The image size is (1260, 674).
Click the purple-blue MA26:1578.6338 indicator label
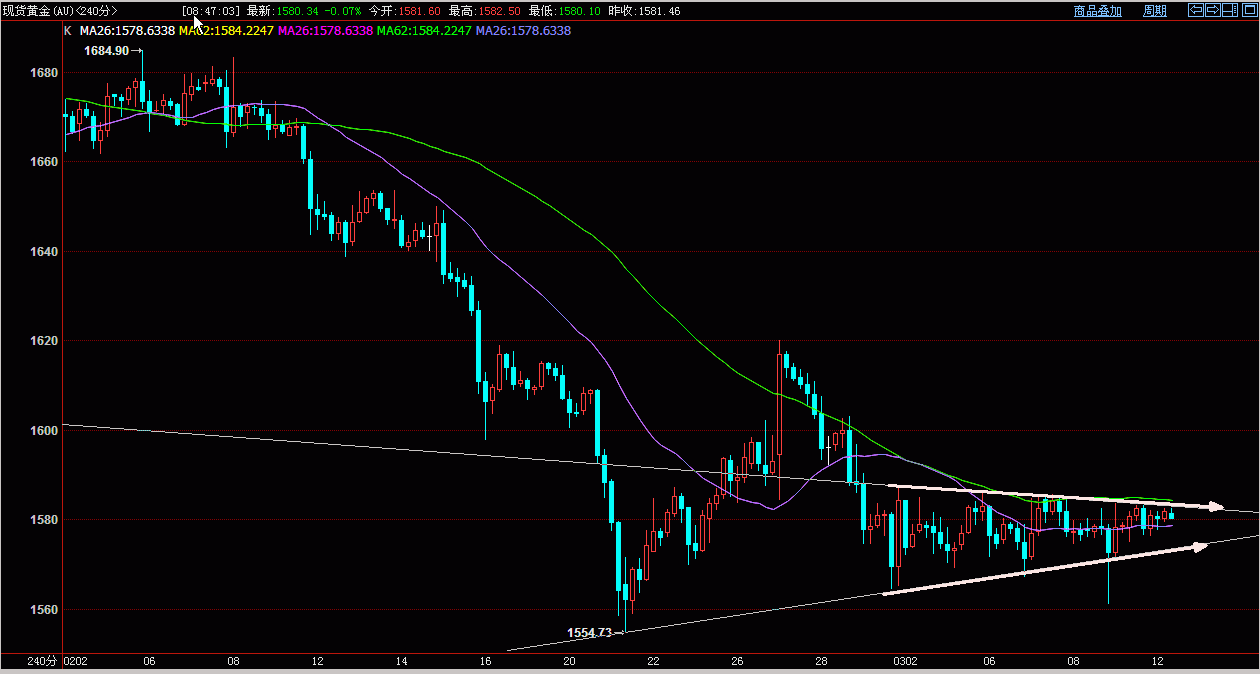(523, 31)
